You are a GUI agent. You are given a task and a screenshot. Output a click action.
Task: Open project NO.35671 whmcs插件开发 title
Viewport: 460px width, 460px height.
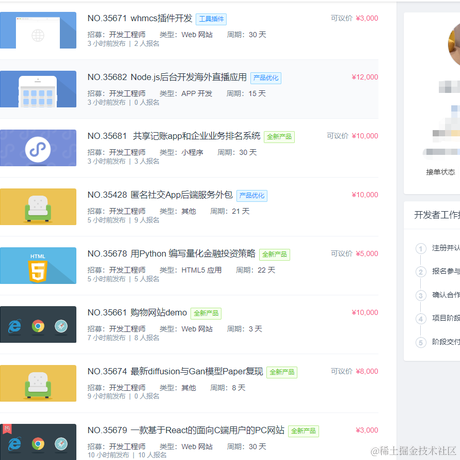pos(140,18)
